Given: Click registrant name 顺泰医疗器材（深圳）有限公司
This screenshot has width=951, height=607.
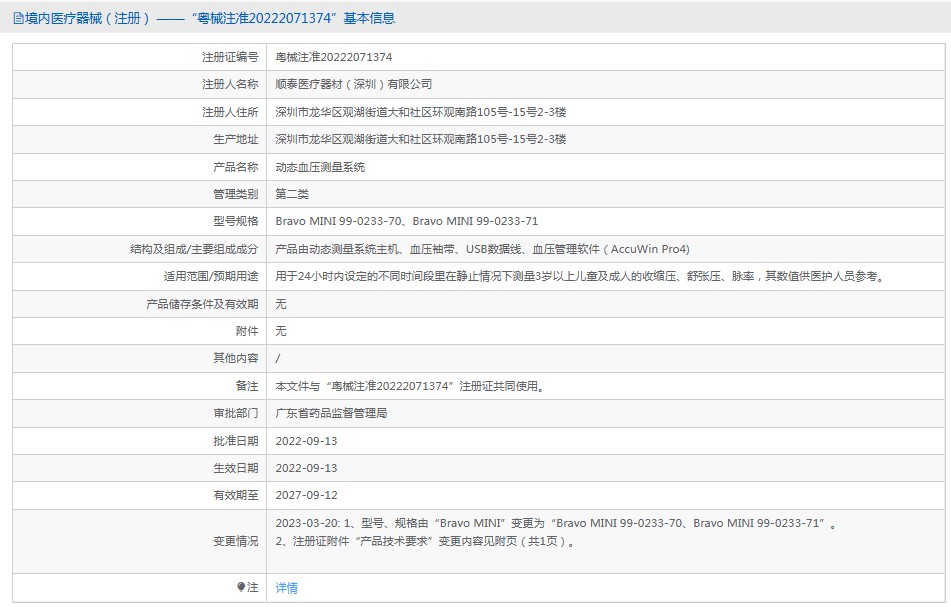Looking at the screenshot, I should point(354,84).
